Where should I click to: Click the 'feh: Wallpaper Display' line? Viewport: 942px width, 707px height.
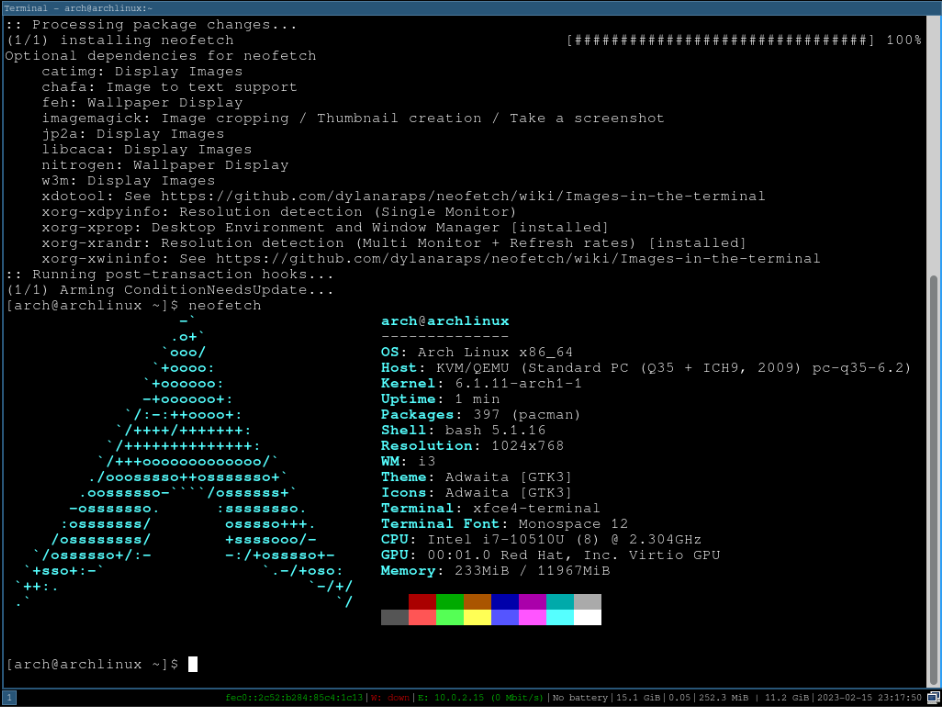142,103
